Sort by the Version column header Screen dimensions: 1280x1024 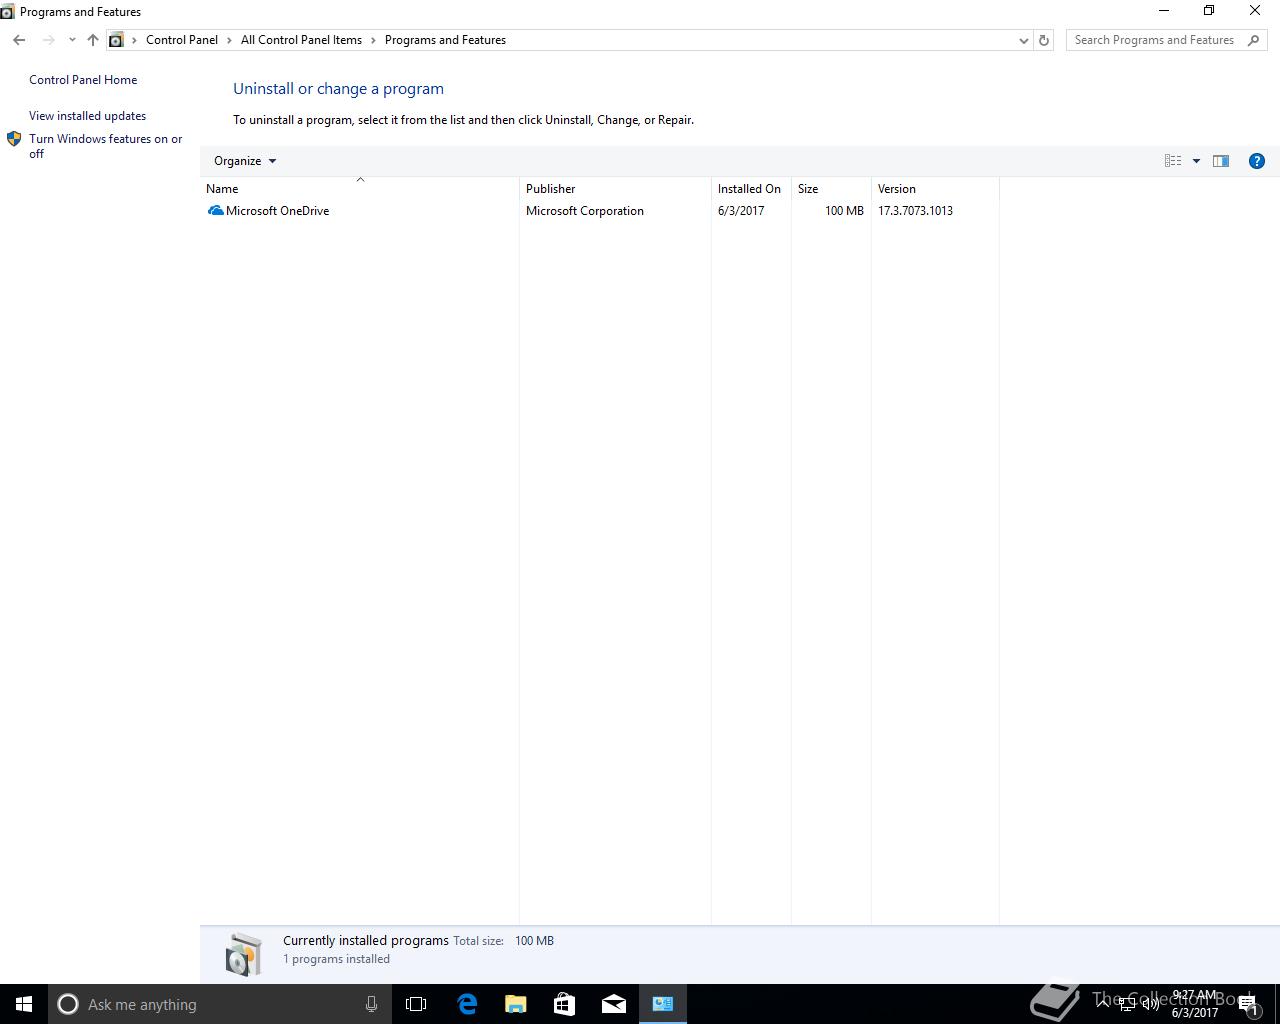[935, 189]
